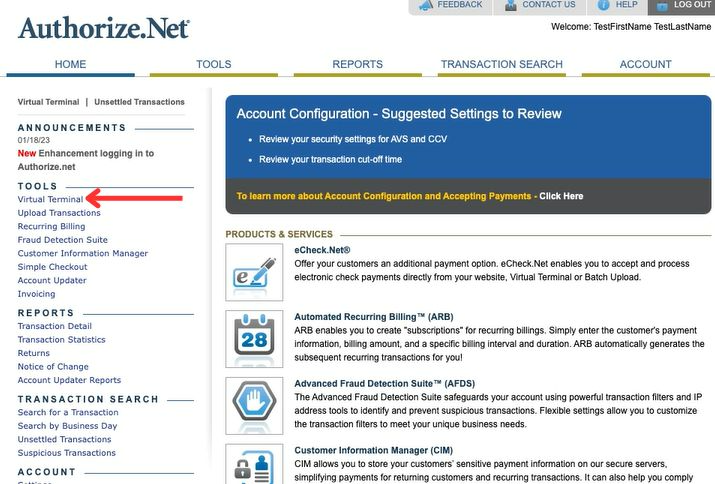Open the Transaction Detail report
Image resolution: width=715 pixels, height=484 pixels.
pyautogui.click(x=55, y=326)
